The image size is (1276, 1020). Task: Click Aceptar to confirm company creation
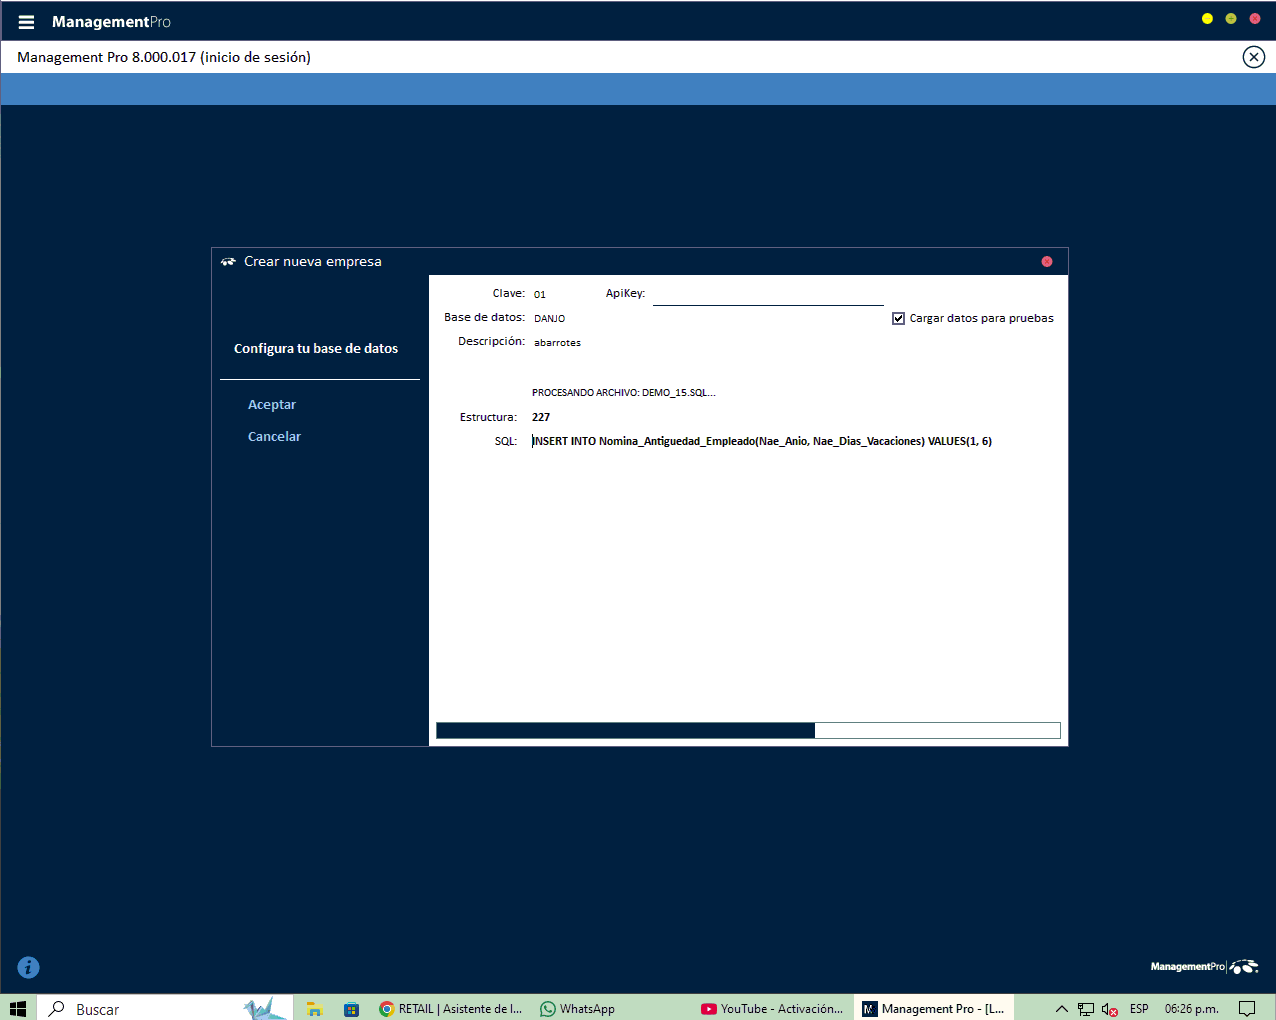click(272, 405)
